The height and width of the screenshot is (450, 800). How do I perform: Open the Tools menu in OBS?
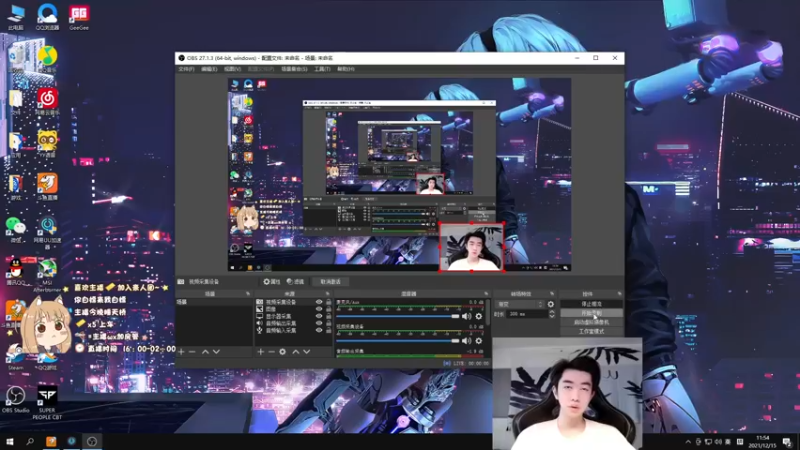point(322,69)
